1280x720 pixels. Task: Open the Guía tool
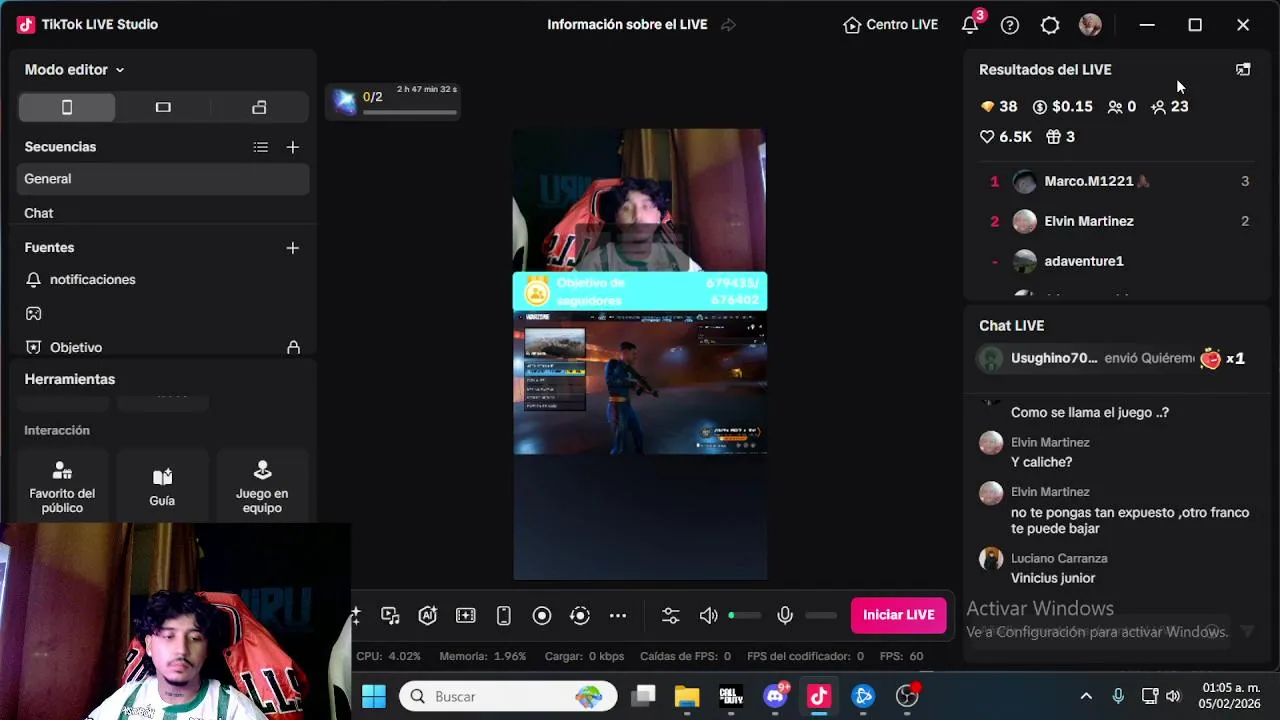click(162, 486)
